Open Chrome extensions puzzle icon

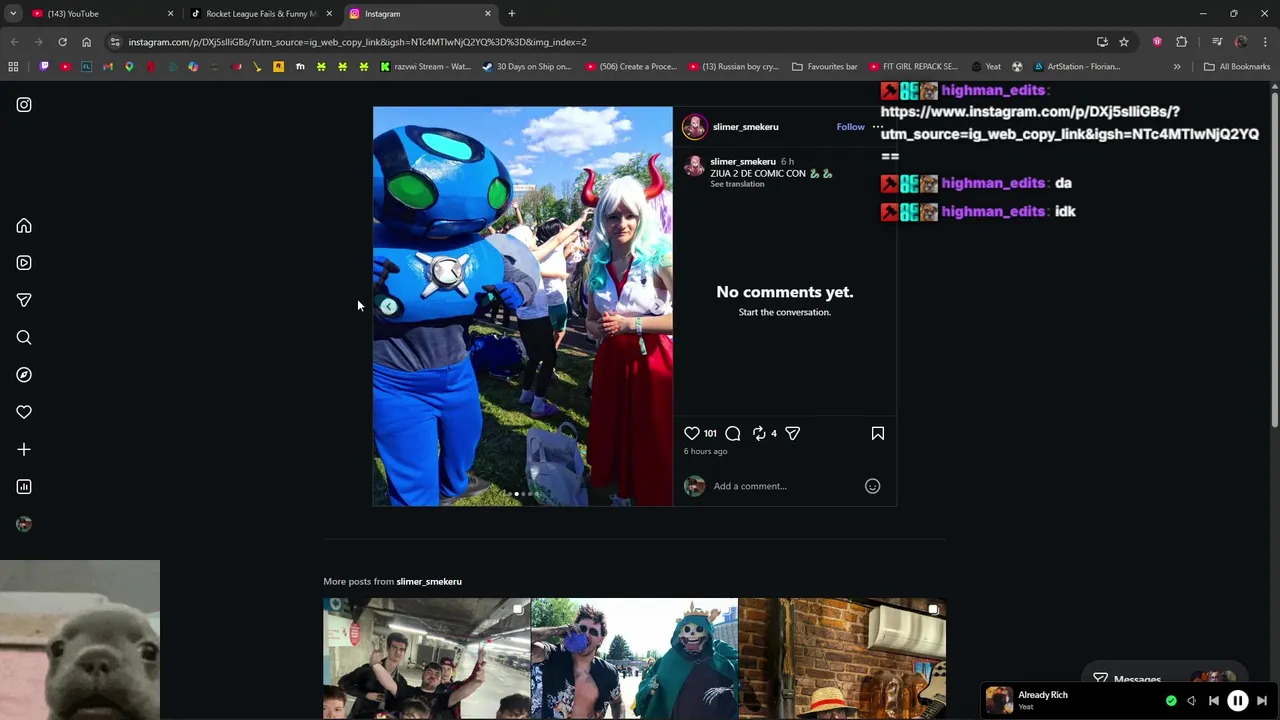coord(1181,42)
